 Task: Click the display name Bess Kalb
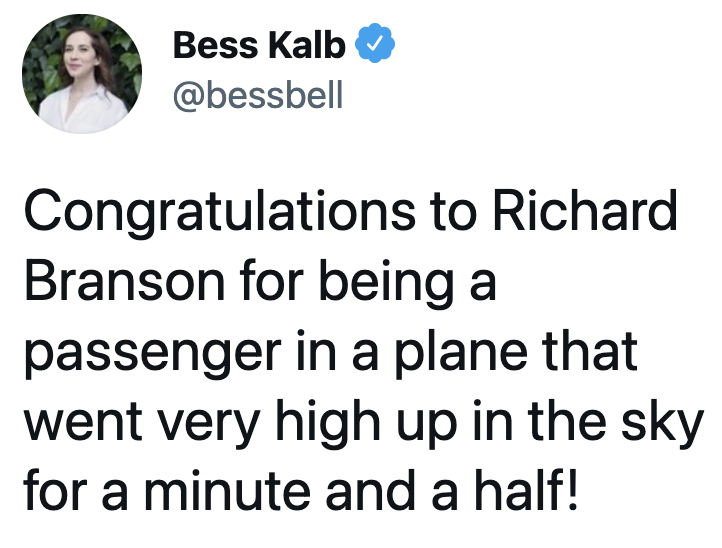pos(259,45)
